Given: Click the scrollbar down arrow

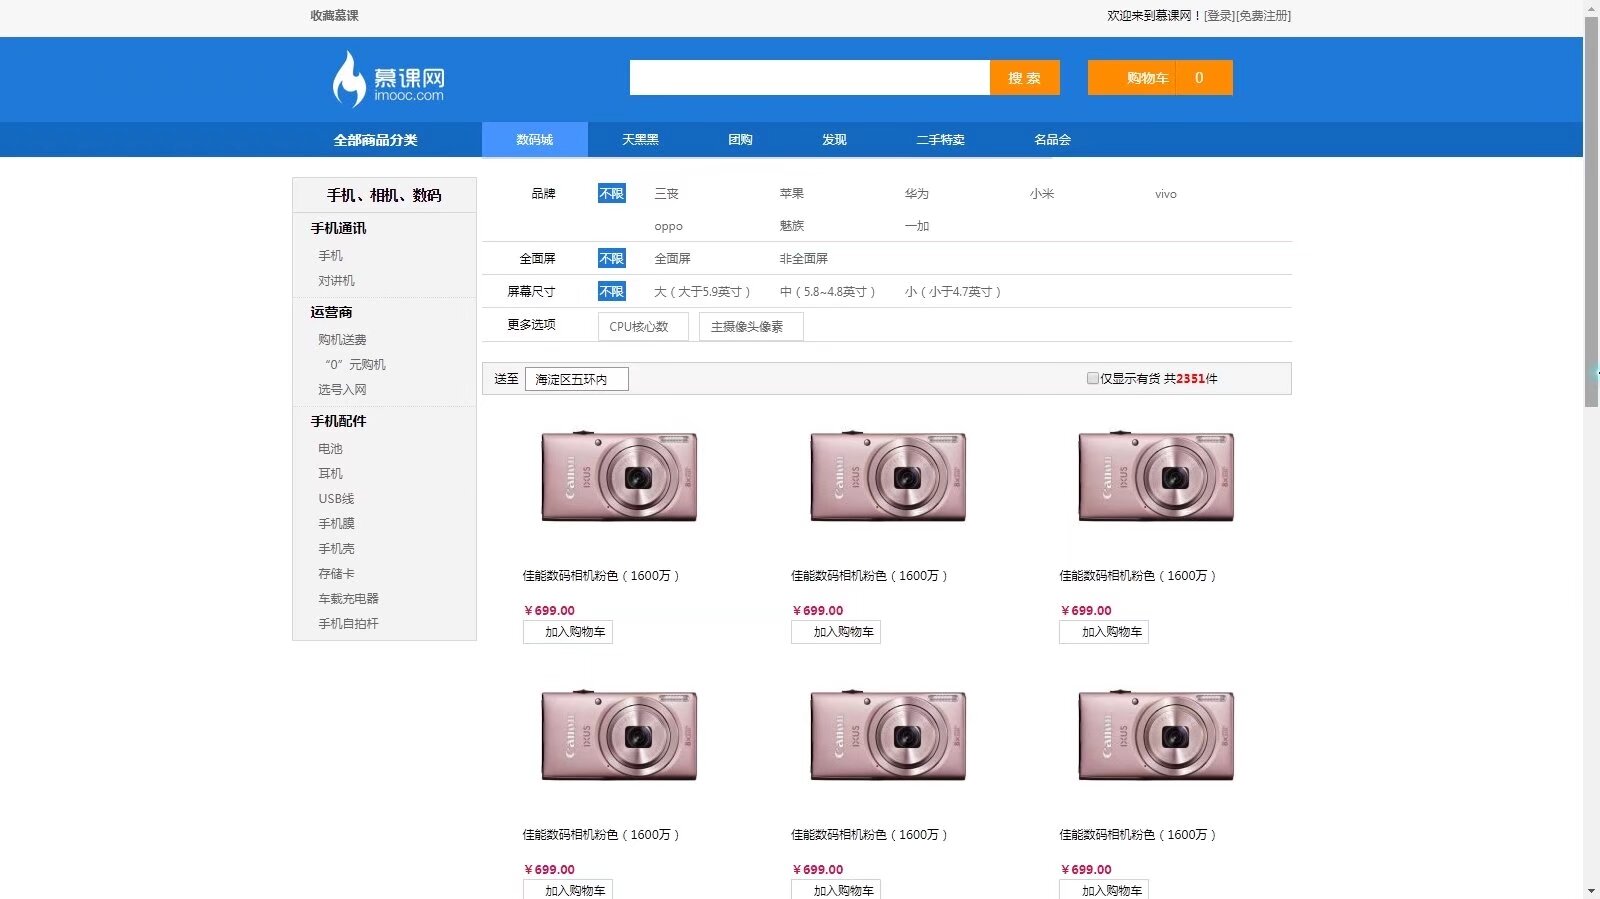Looking at the screenshot, I should (x=1591, y=891).
